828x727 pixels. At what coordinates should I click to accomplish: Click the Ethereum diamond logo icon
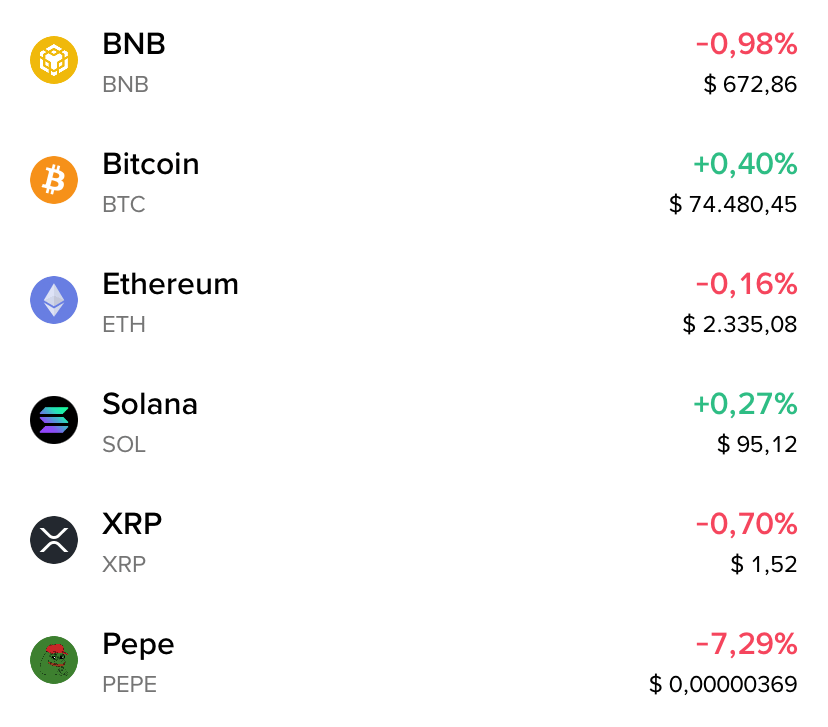click(x=54, y=300)
